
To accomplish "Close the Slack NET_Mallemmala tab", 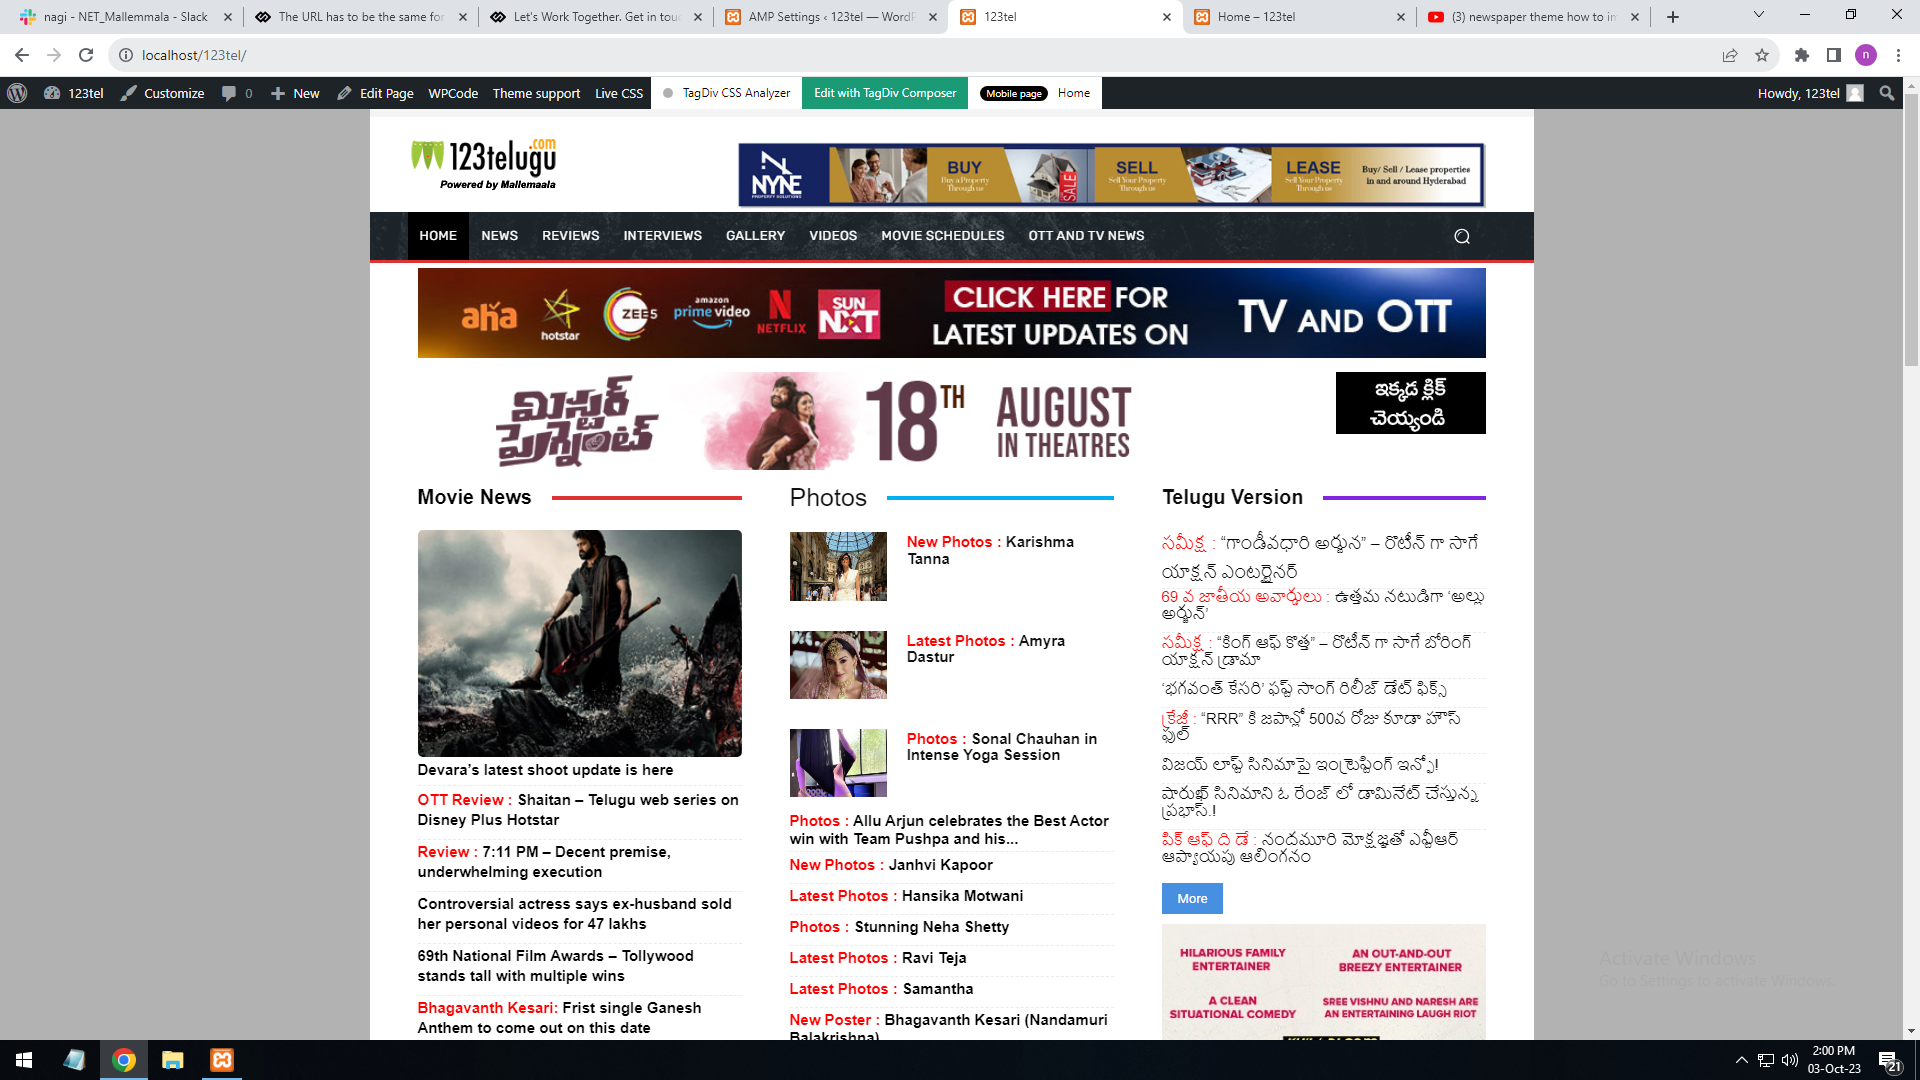I will tap(228, 17).
